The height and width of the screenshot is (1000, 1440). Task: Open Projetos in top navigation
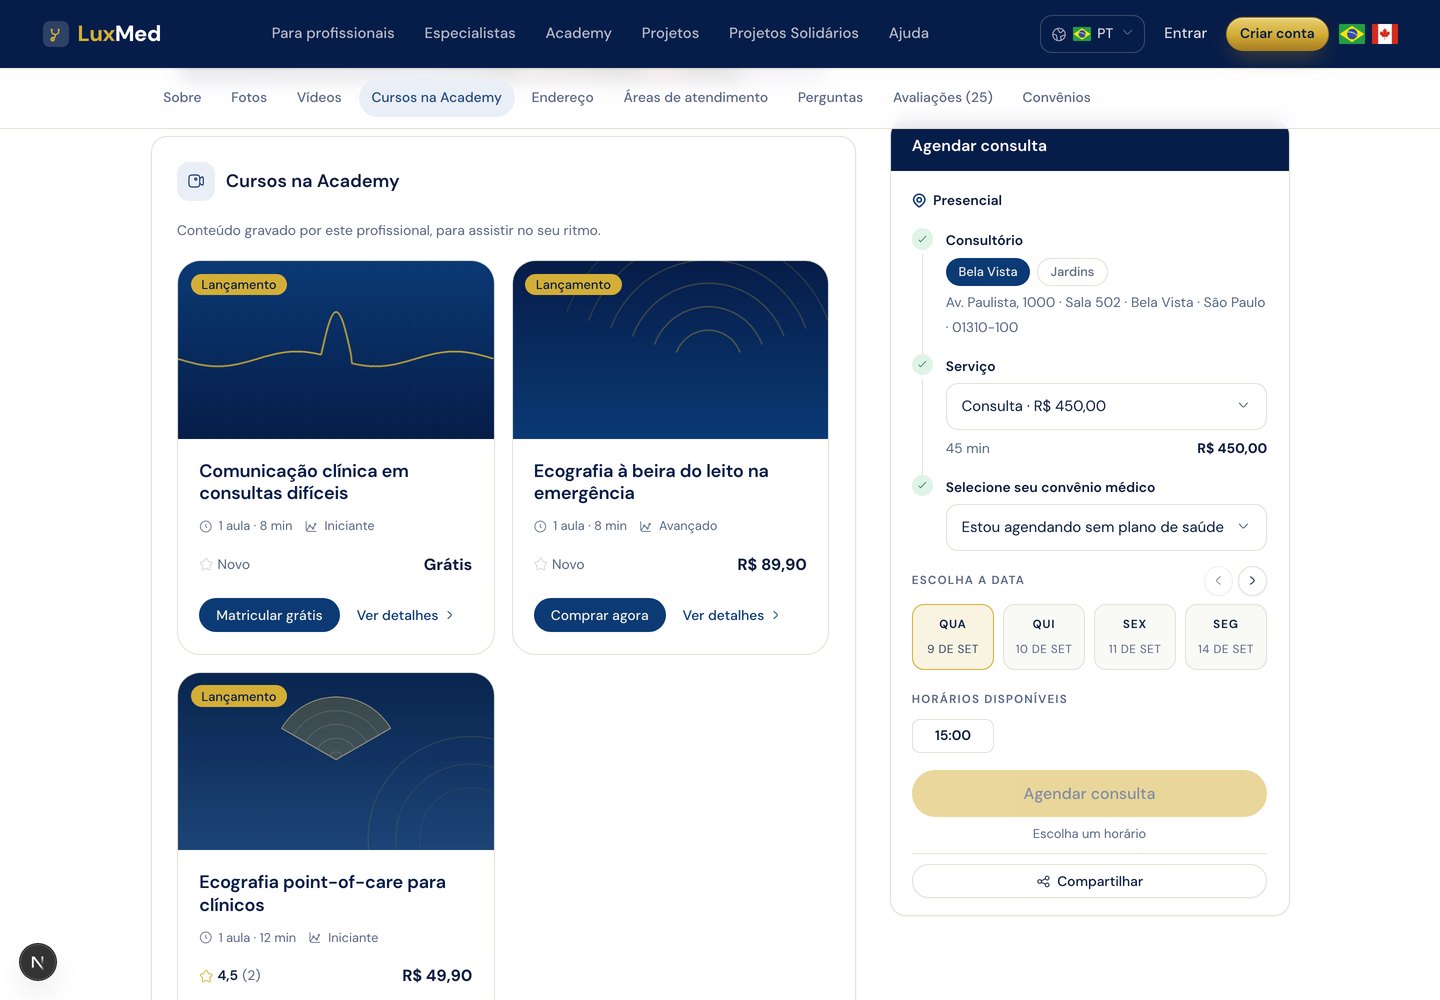[x=670, y=33]
